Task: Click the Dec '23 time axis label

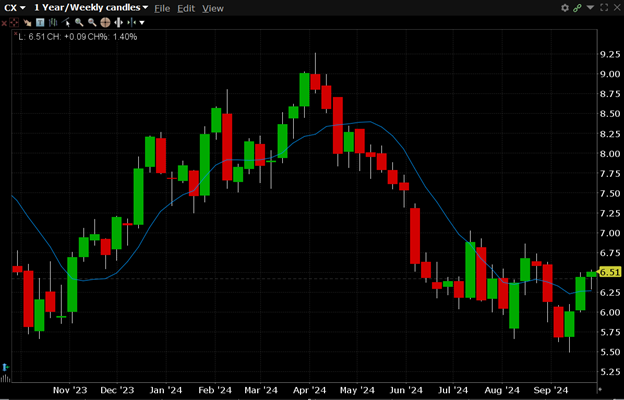Action: coord(117,390)
